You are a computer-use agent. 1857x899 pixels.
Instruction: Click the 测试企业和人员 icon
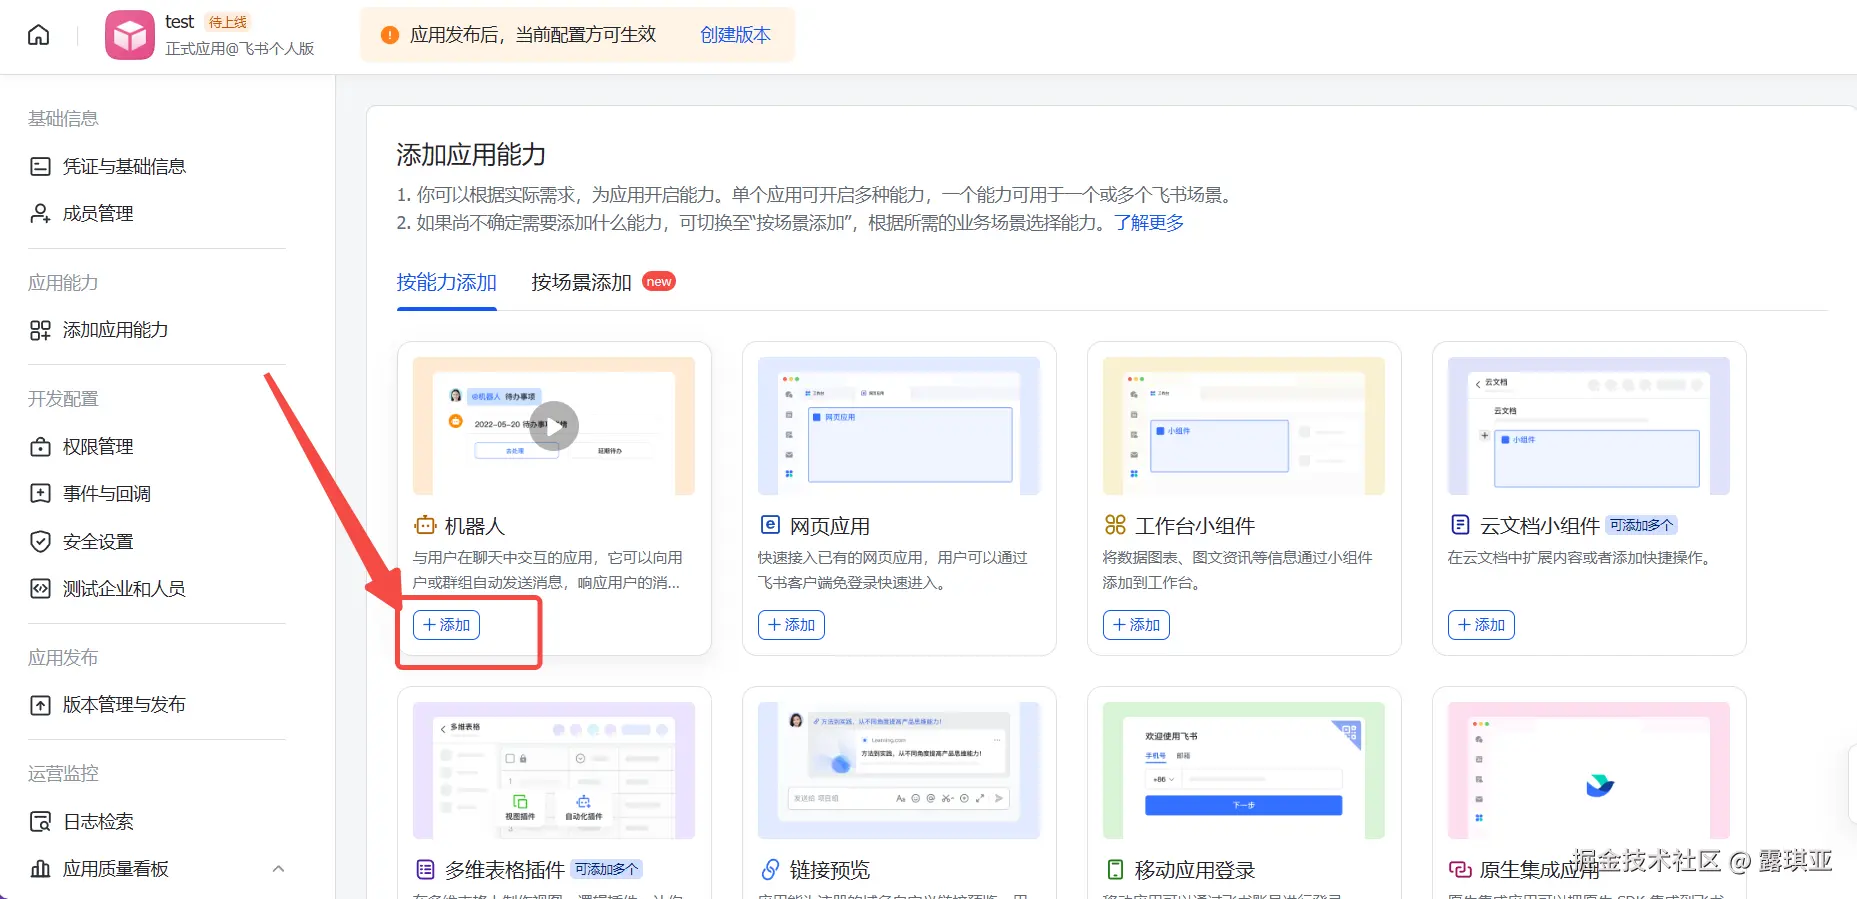(x=40, y=588)
